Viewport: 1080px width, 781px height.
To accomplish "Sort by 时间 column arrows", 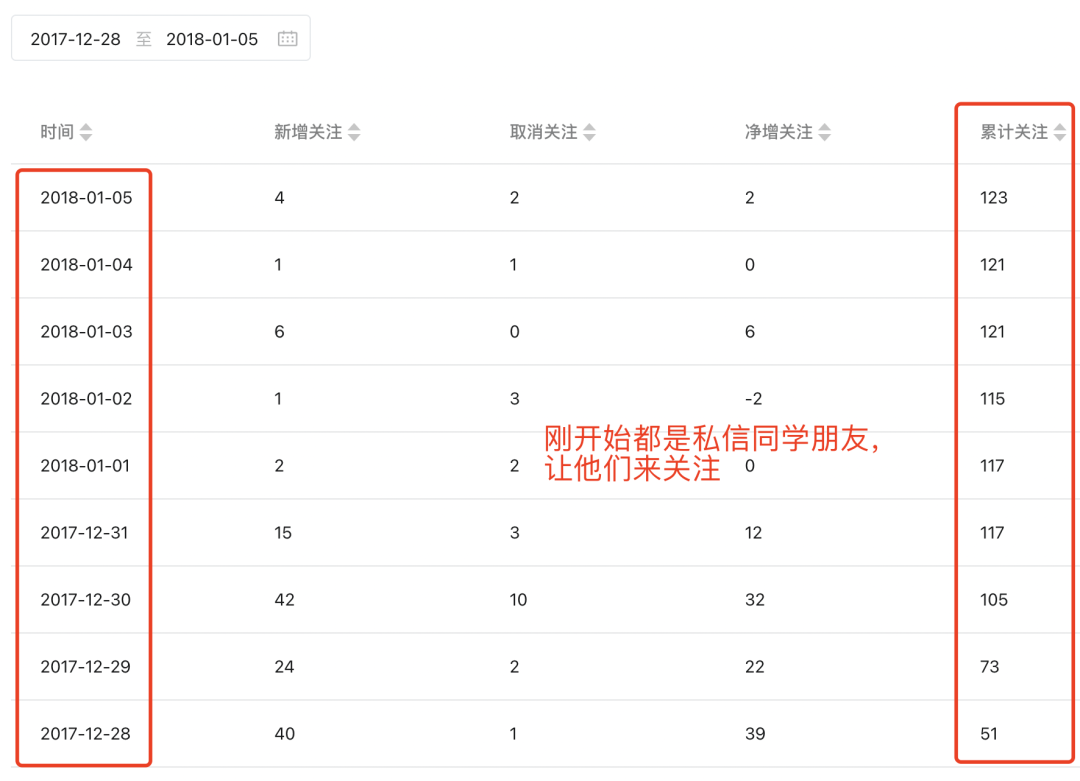I will pos(86,132).
